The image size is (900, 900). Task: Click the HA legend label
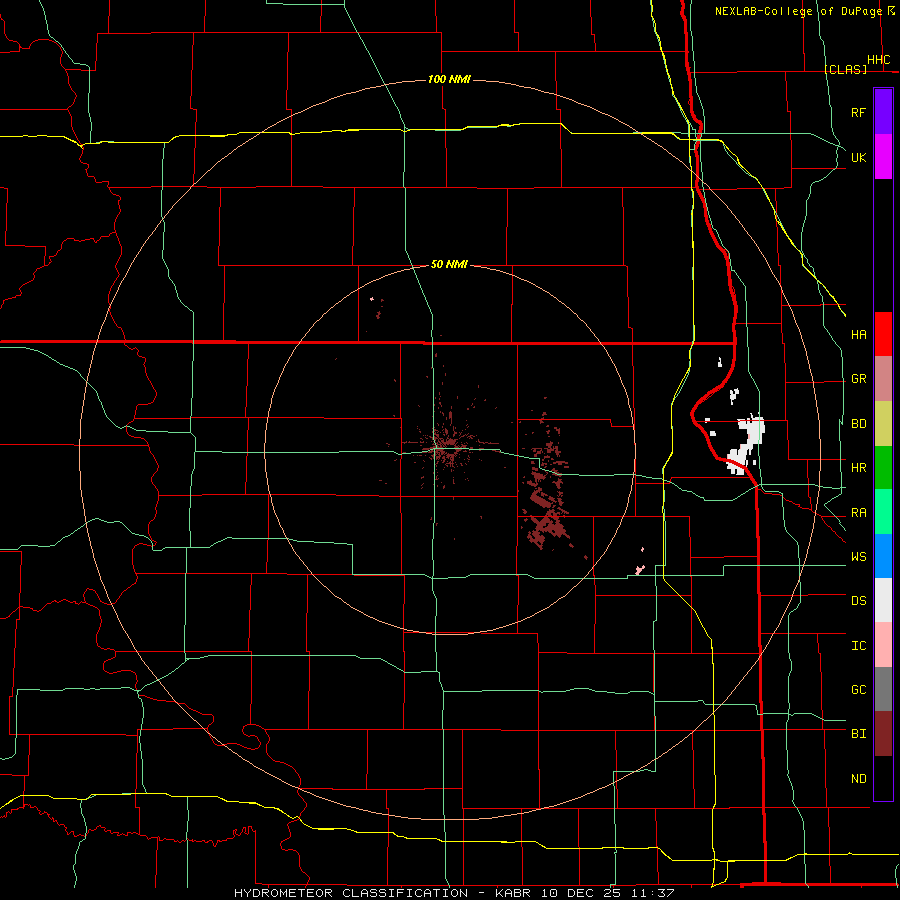859,334
